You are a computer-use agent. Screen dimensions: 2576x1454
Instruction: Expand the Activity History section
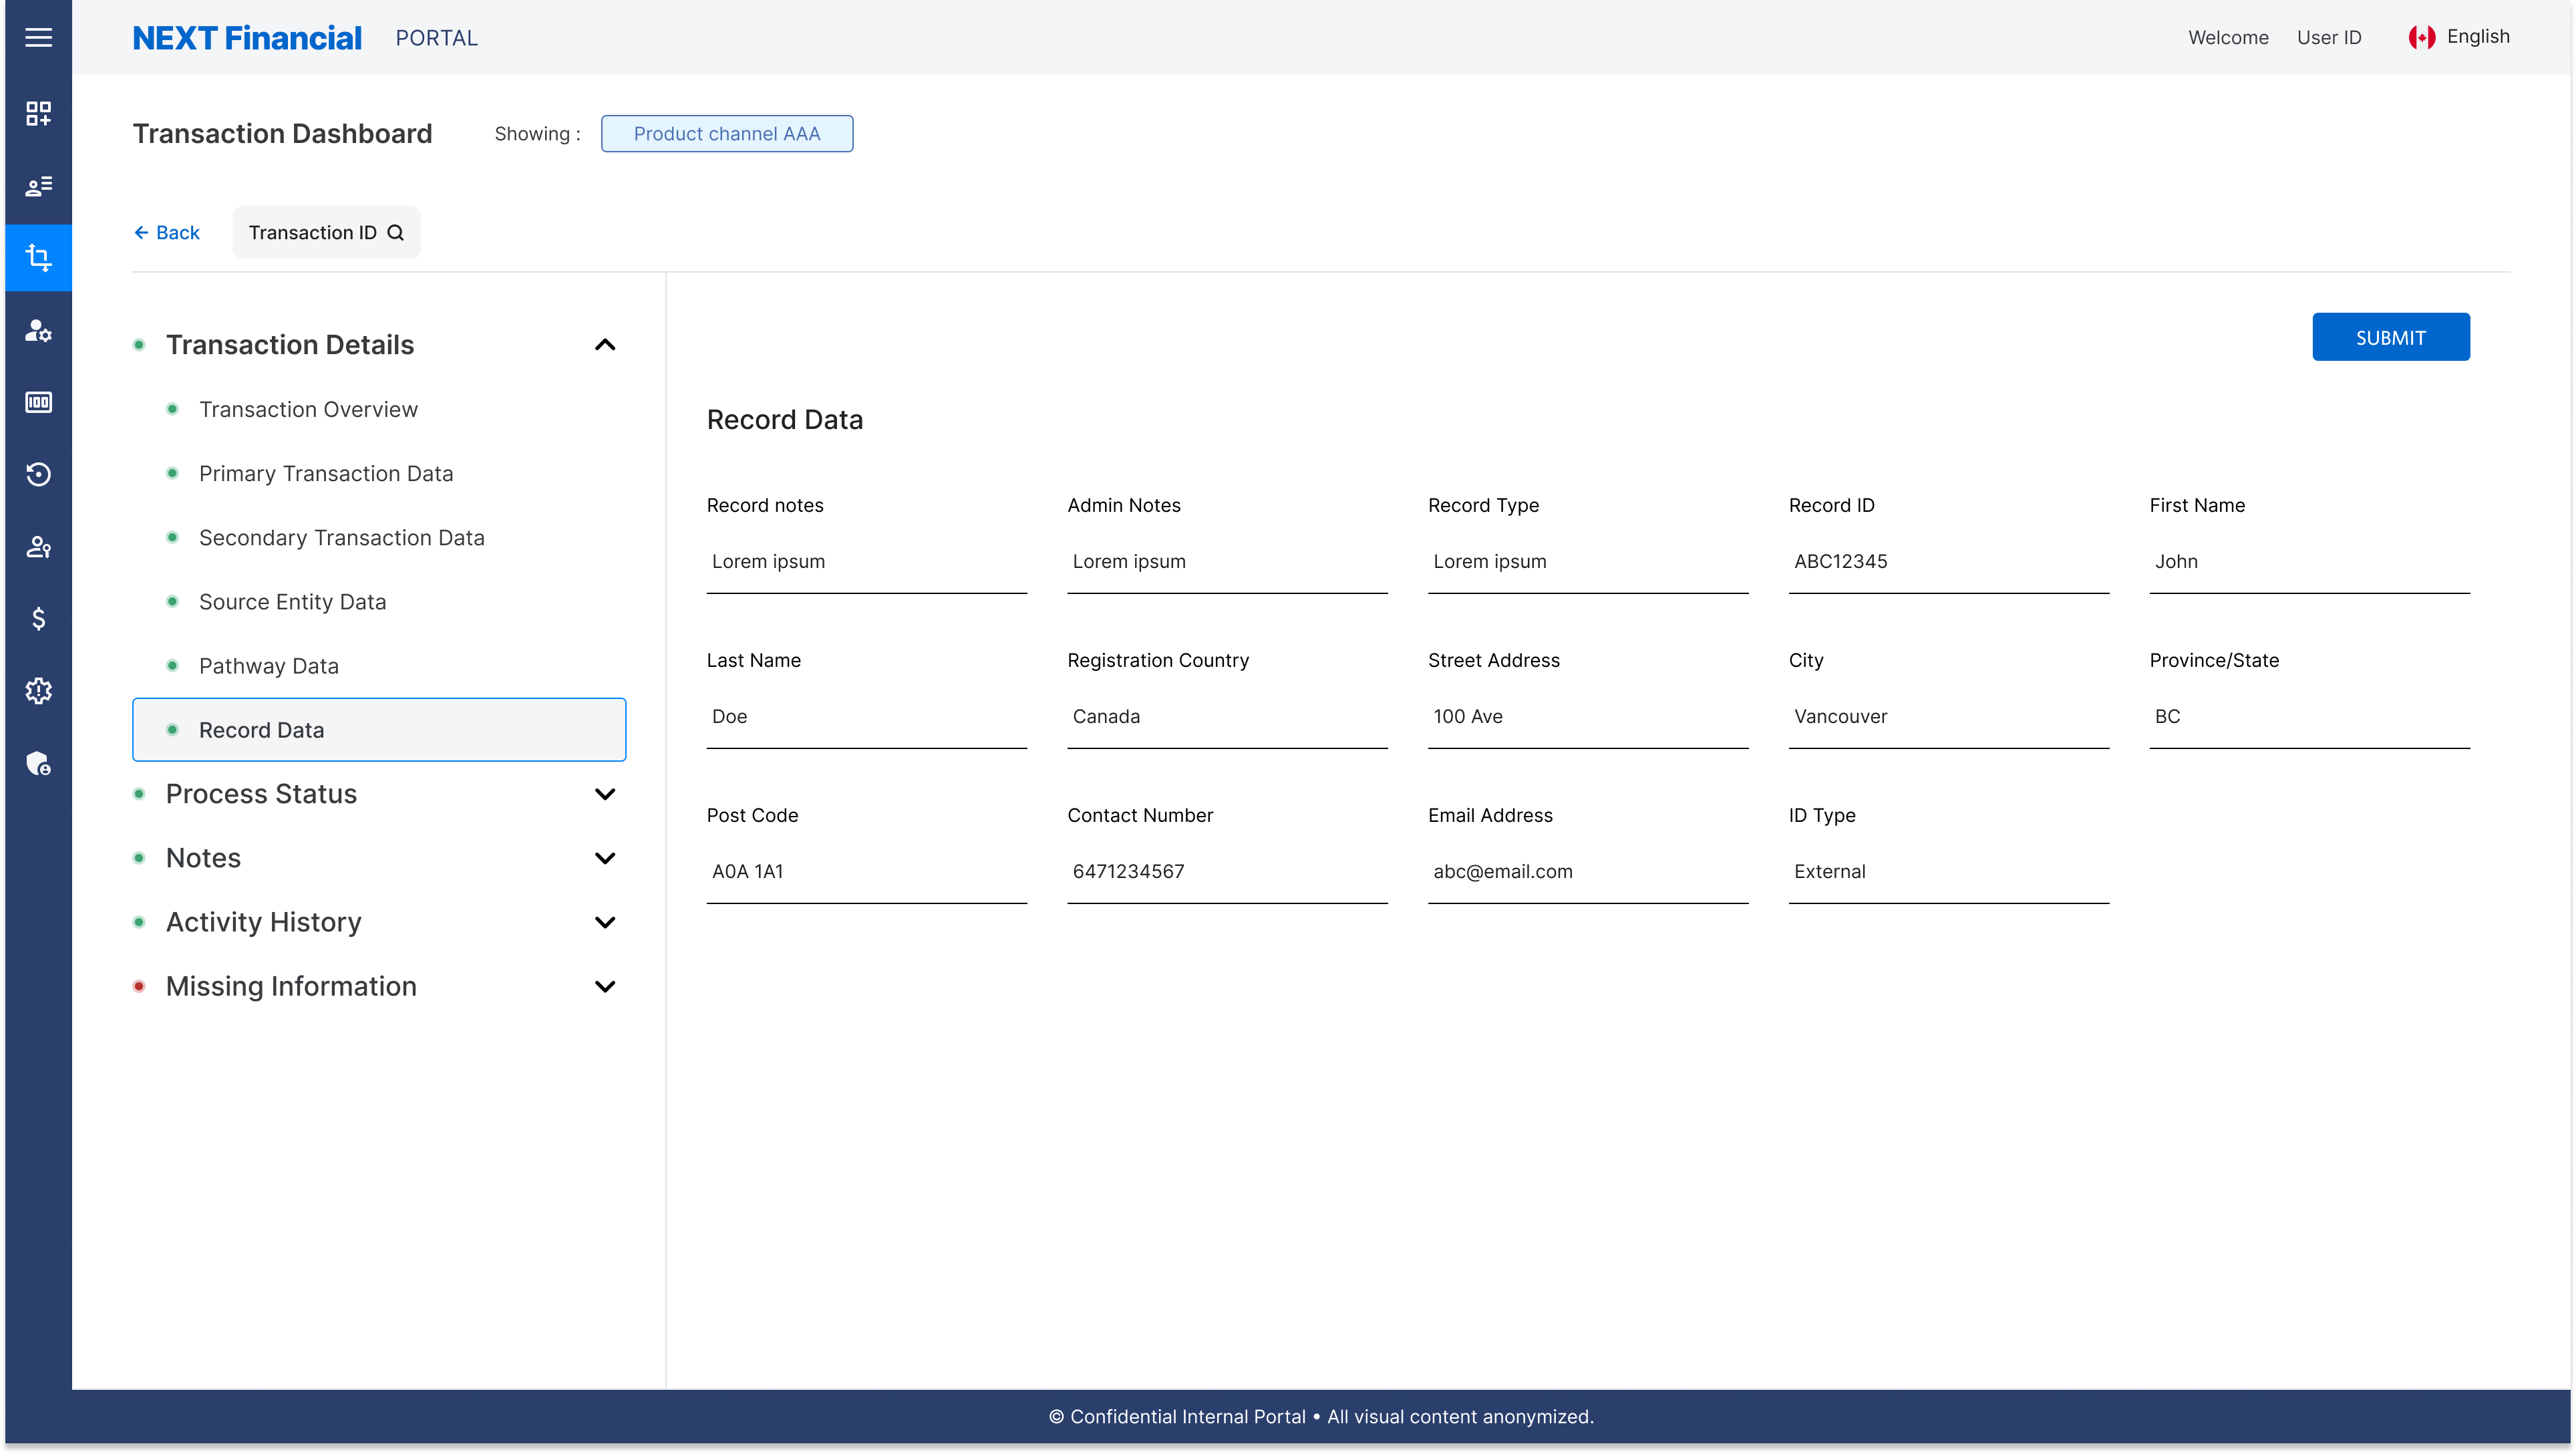605,922
